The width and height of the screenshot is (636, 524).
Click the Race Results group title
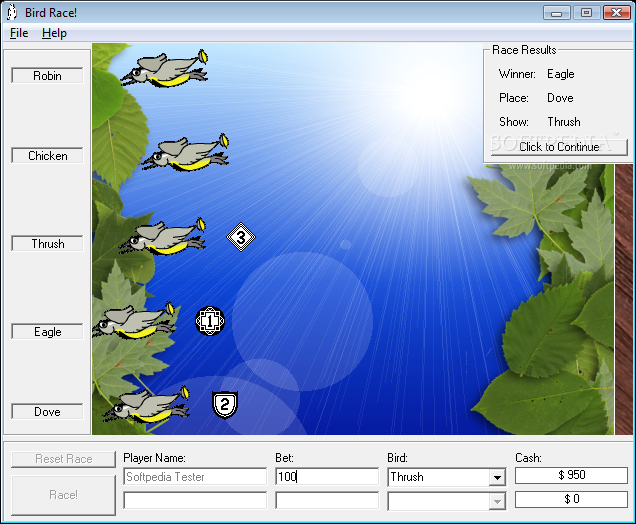524,50
